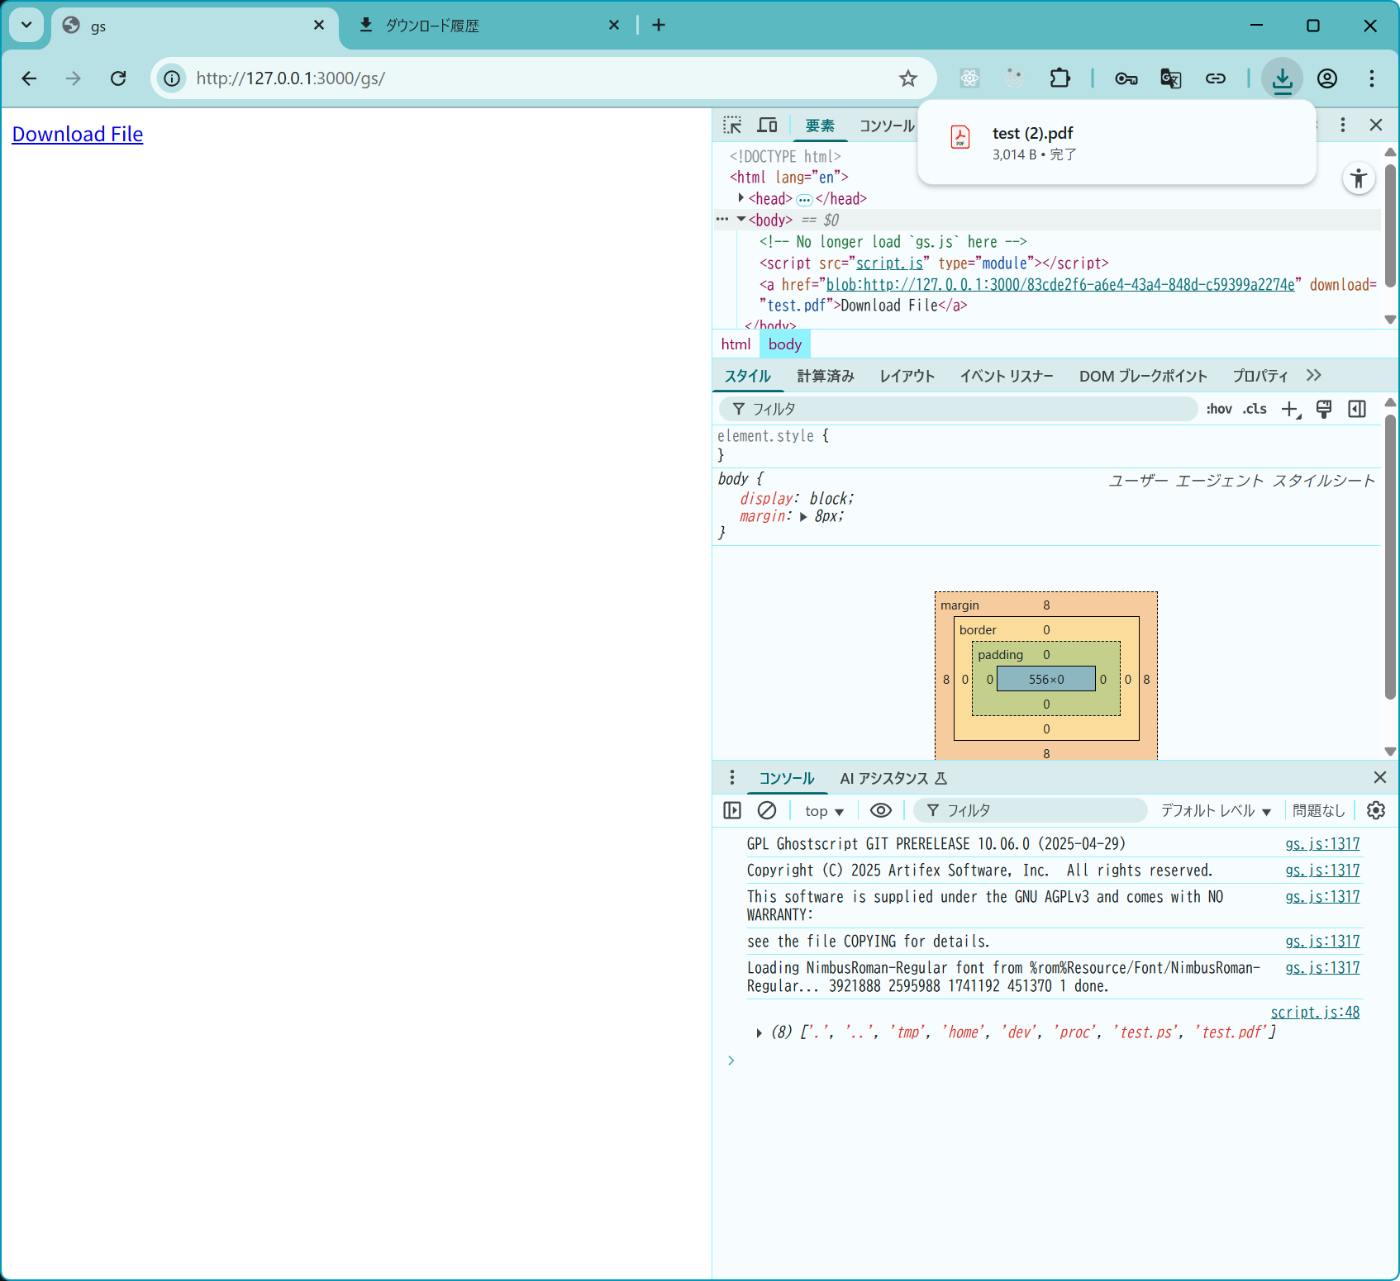Open the script.js:48 source link
Viewport: 1400px width, 1281px height.
pos(1315,1012)
